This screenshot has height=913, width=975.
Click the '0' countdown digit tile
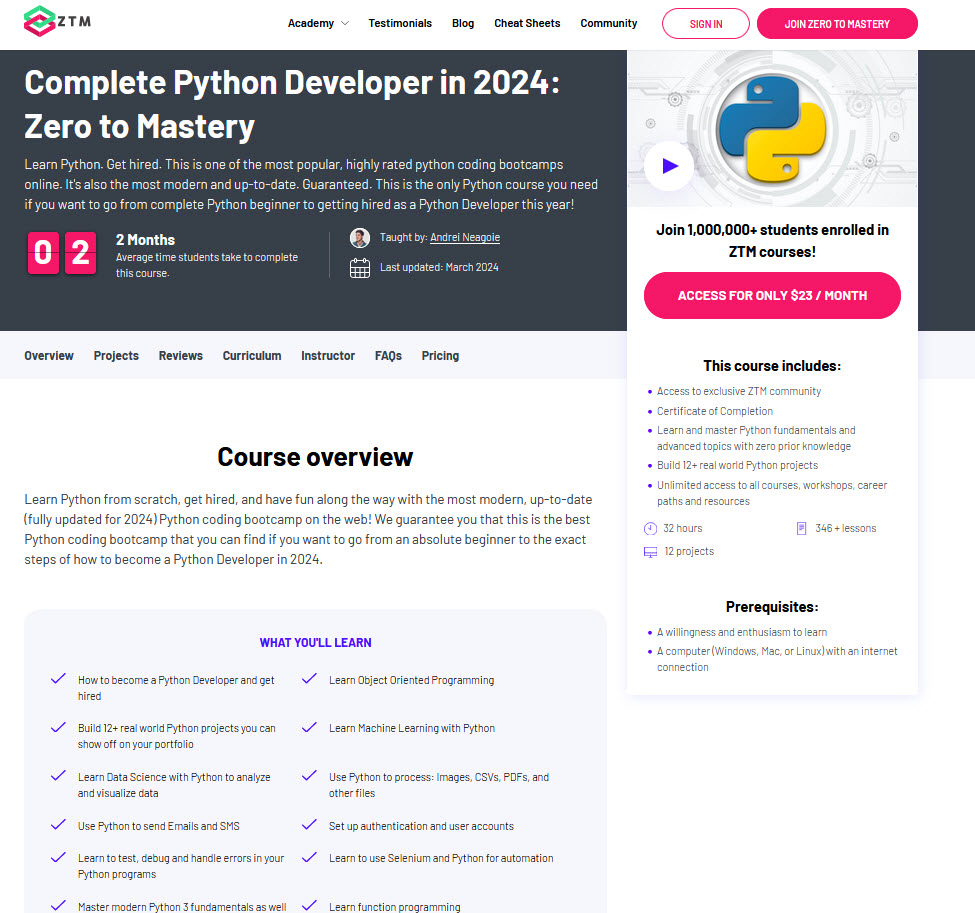pos(43,253)
